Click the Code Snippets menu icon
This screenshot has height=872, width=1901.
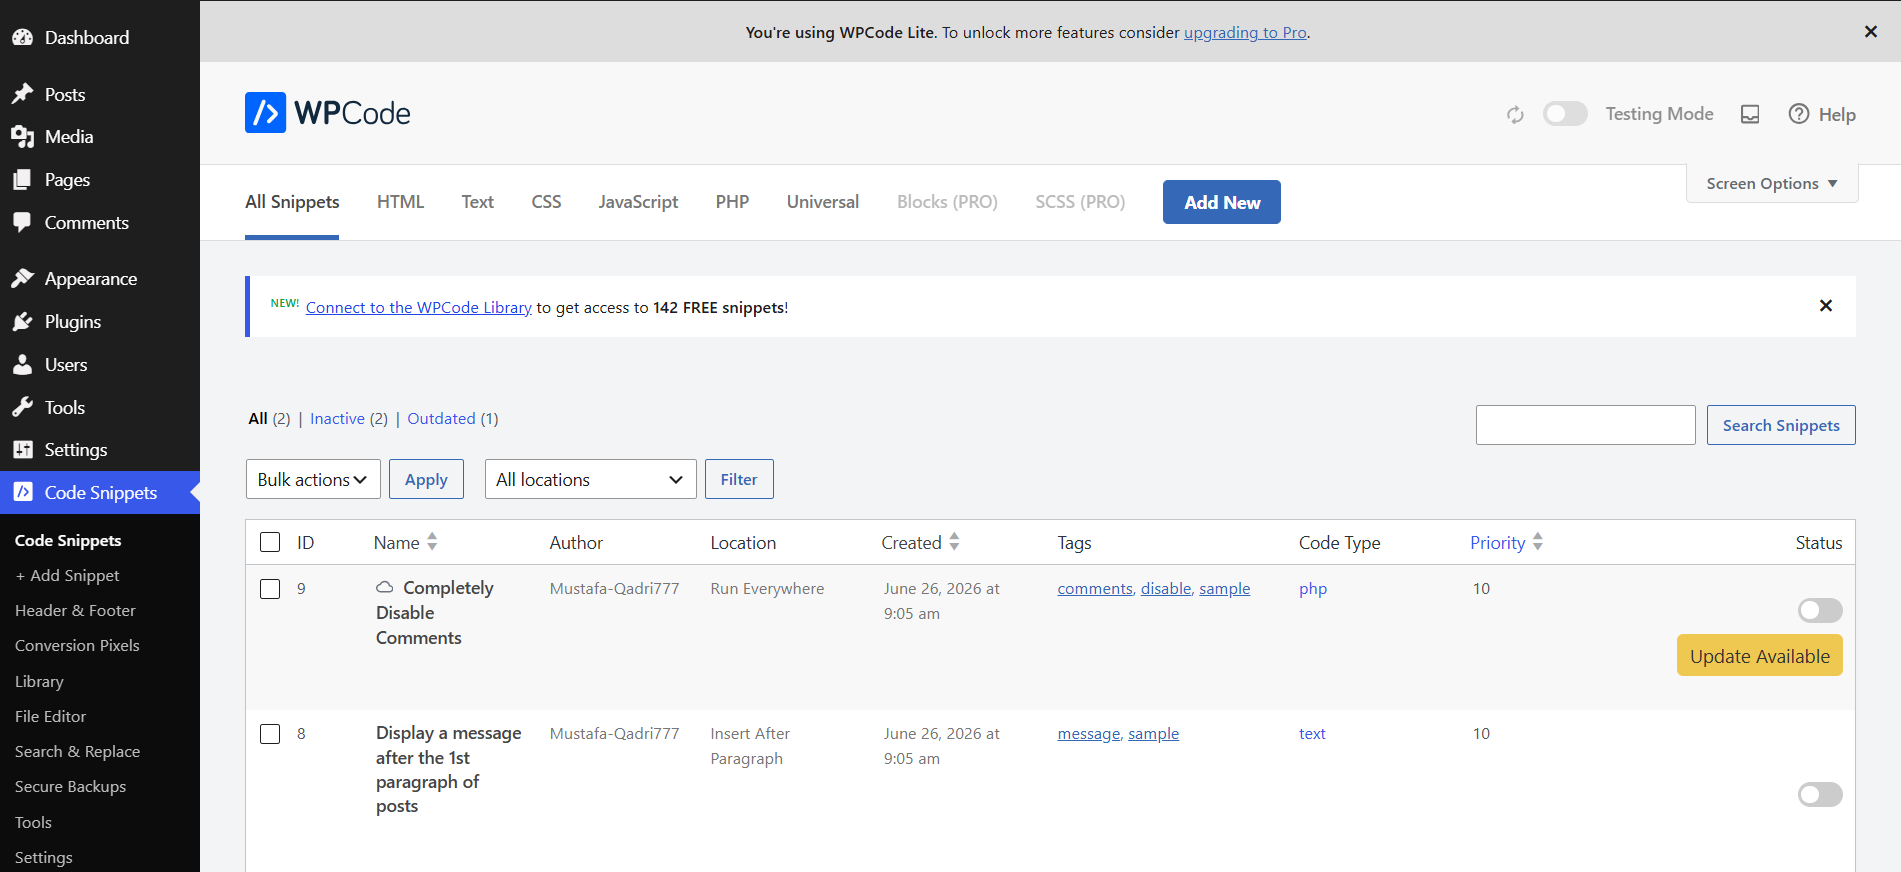23,492
